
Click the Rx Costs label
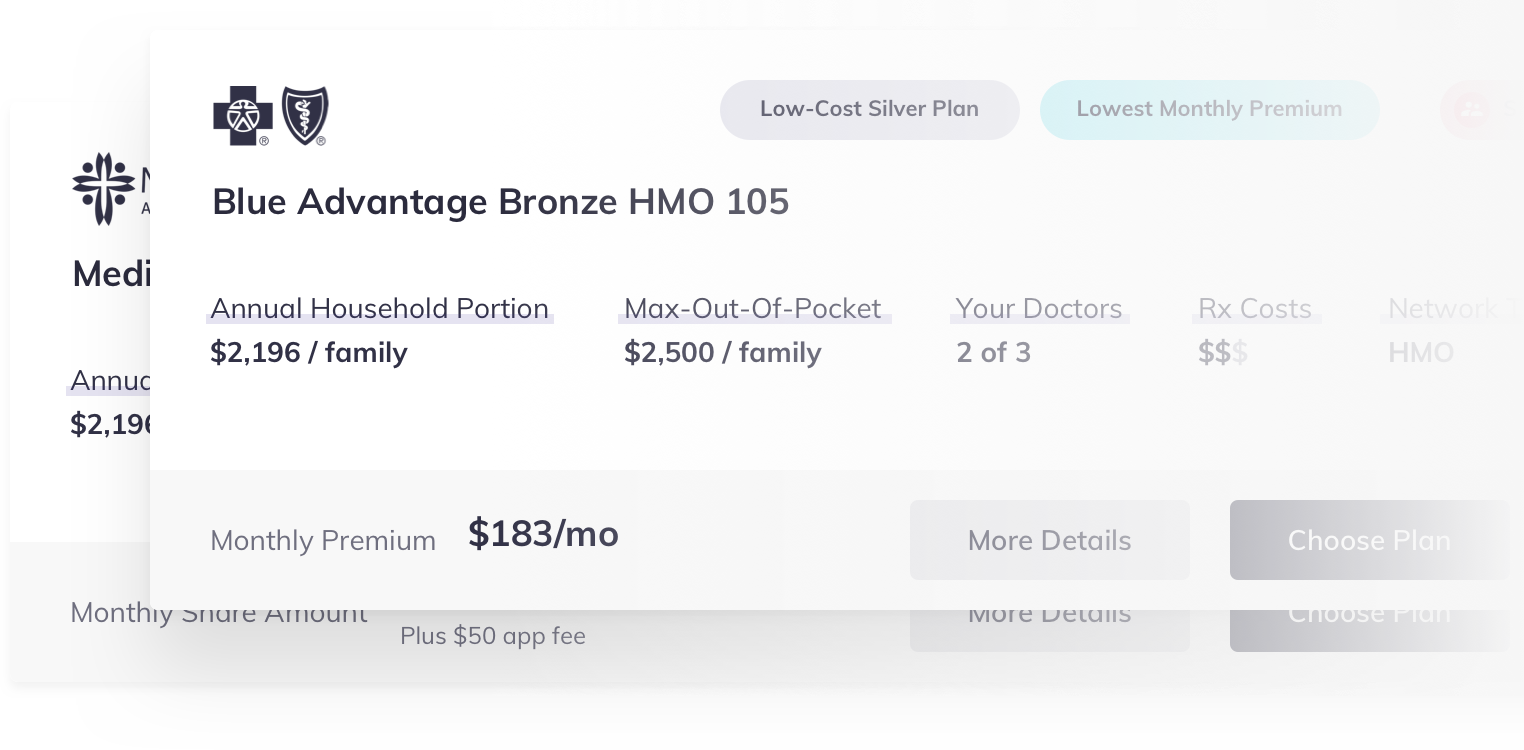coord(1255,308)
